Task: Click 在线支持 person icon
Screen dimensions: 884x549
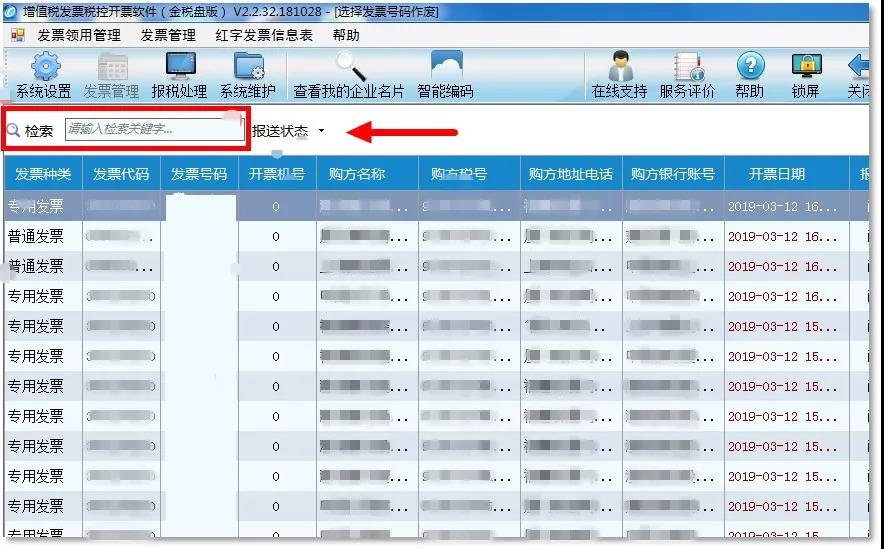Action: pos(619,68)
